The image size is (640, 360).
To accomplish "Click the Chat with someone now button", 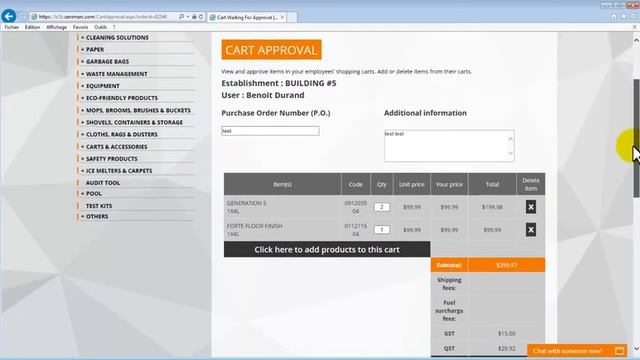I will [577, 351].
